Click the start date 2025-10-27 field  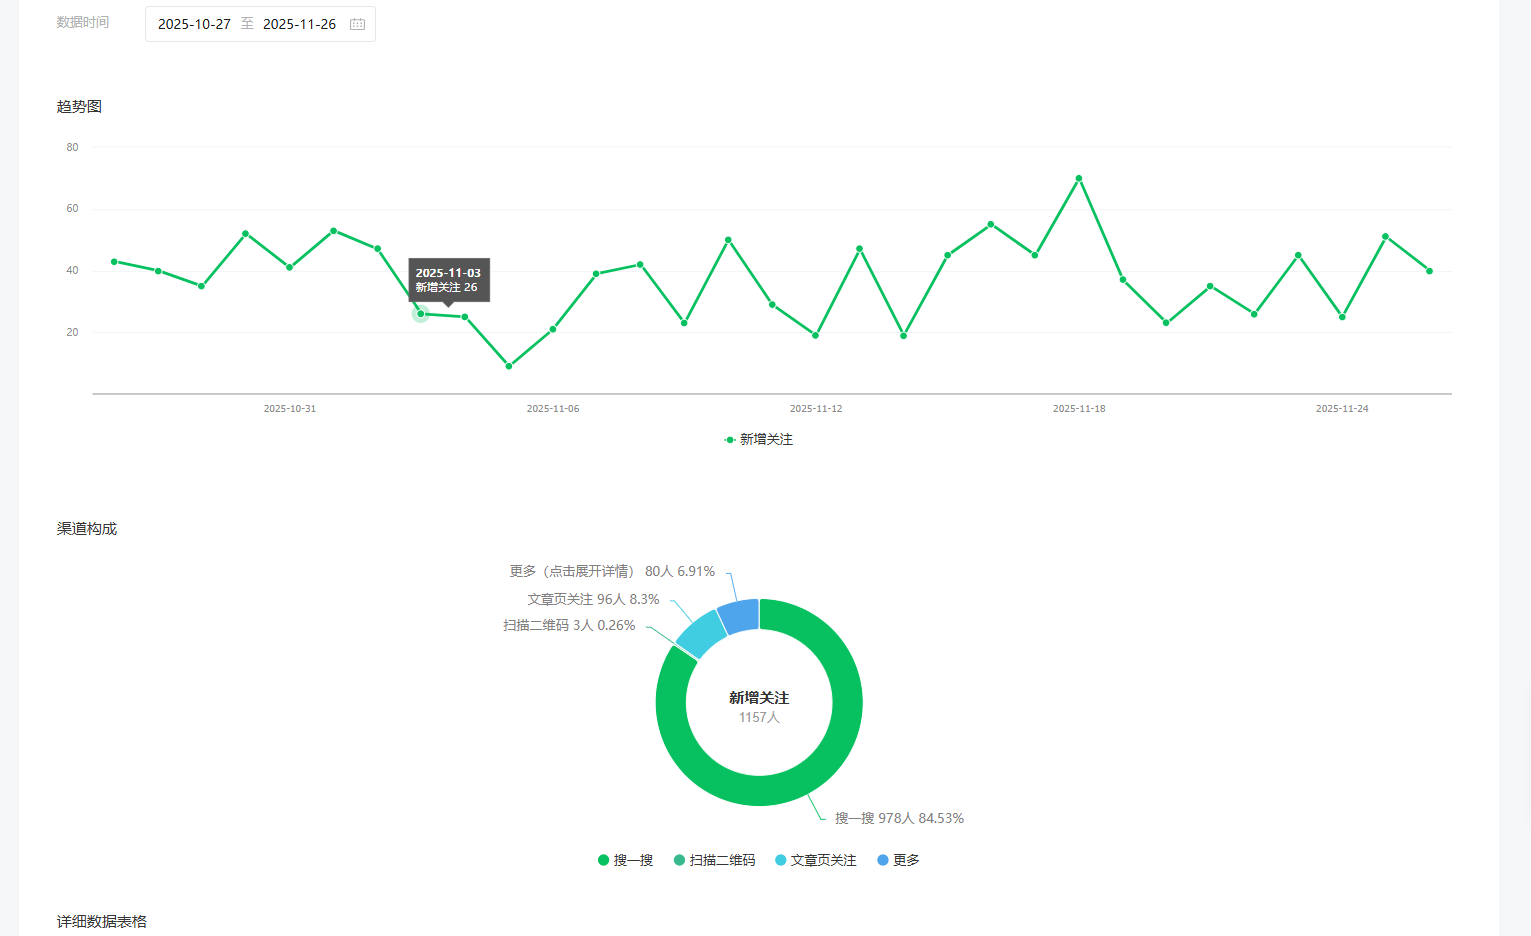194,24
